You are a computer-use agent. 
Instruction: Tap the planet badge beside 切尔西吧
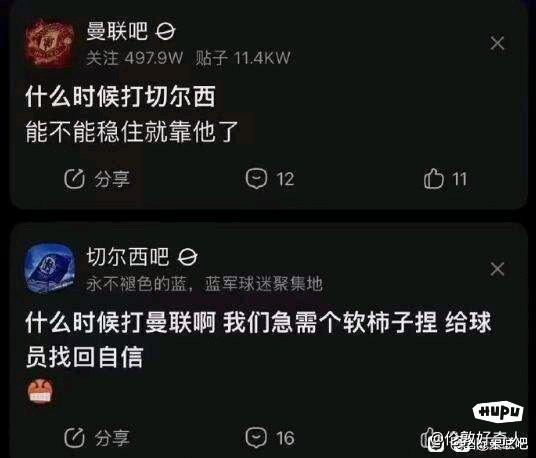coord(188,257)
